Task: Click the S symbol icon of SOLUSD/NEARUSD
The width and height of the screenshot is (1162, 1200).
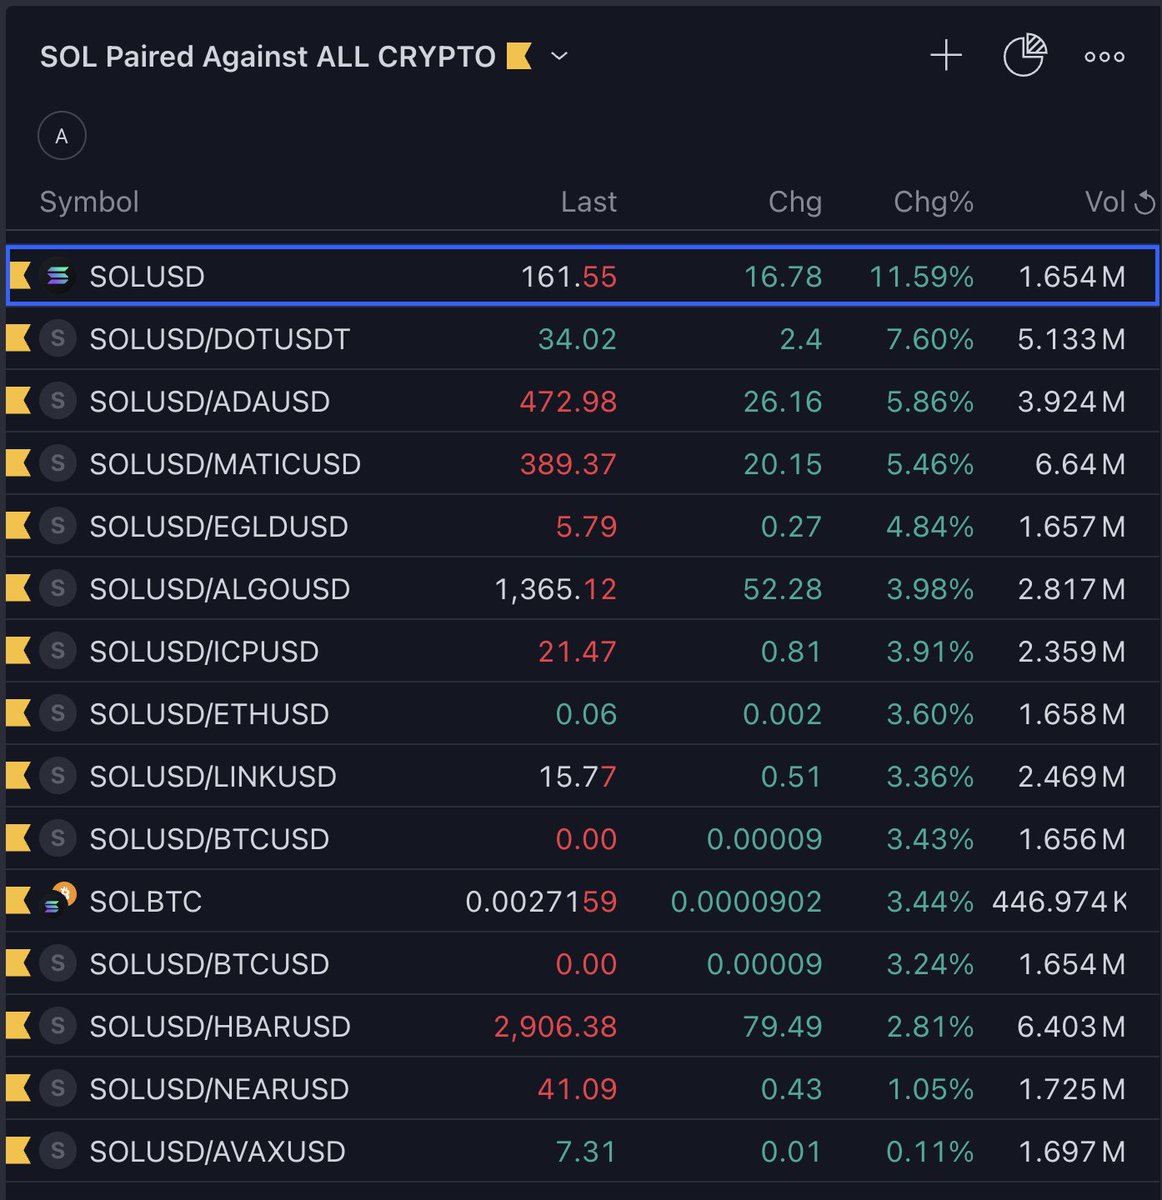Action: coord(58,1088)
